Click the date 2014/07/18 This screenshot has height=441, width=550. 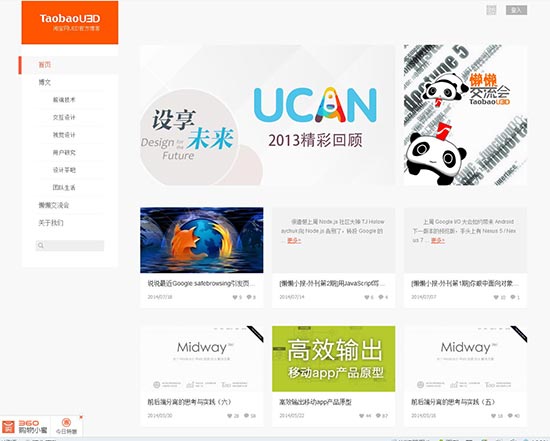(160, 297)
